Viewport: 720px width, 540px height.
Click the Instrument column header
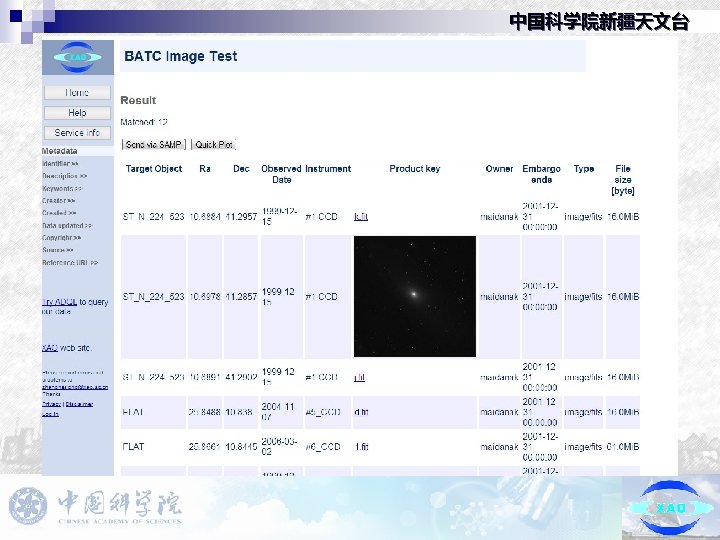tap(328, 169)
